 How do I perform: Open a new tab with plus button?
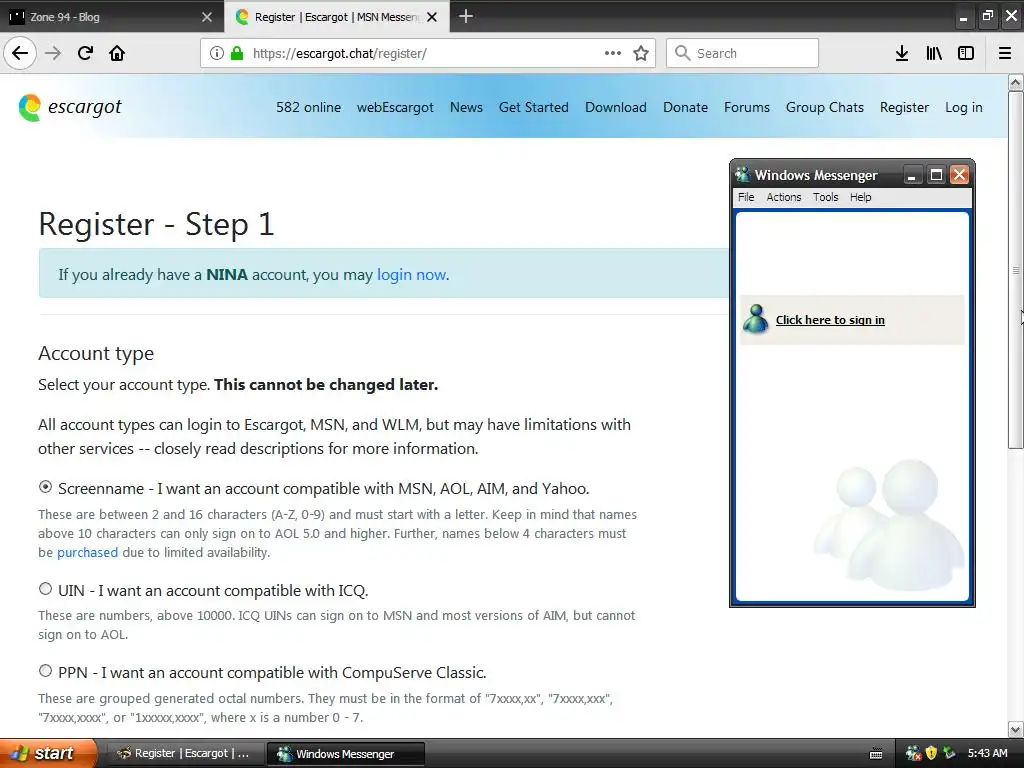(x=466, y=16)
